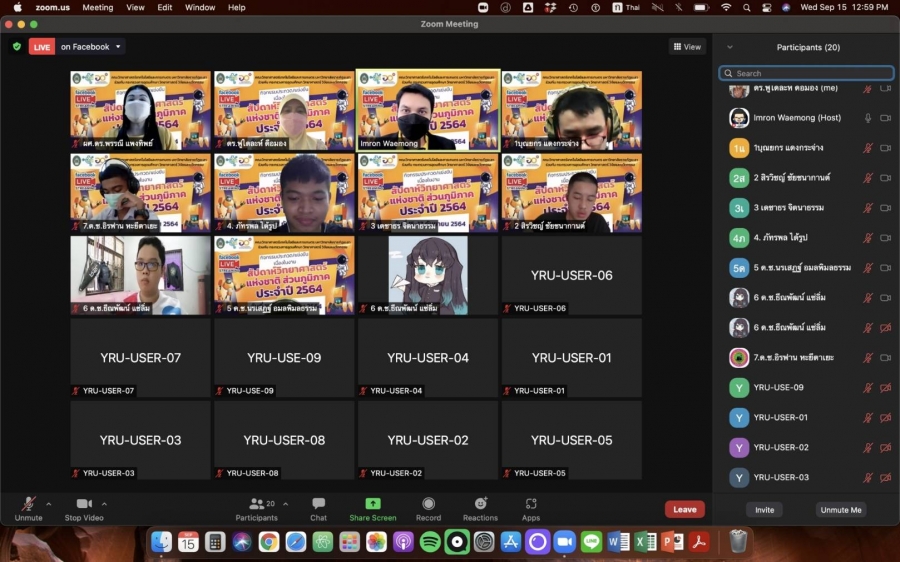Unmute your microphone
The width and height of the screenshot is (900, 562).
[29, 504]
